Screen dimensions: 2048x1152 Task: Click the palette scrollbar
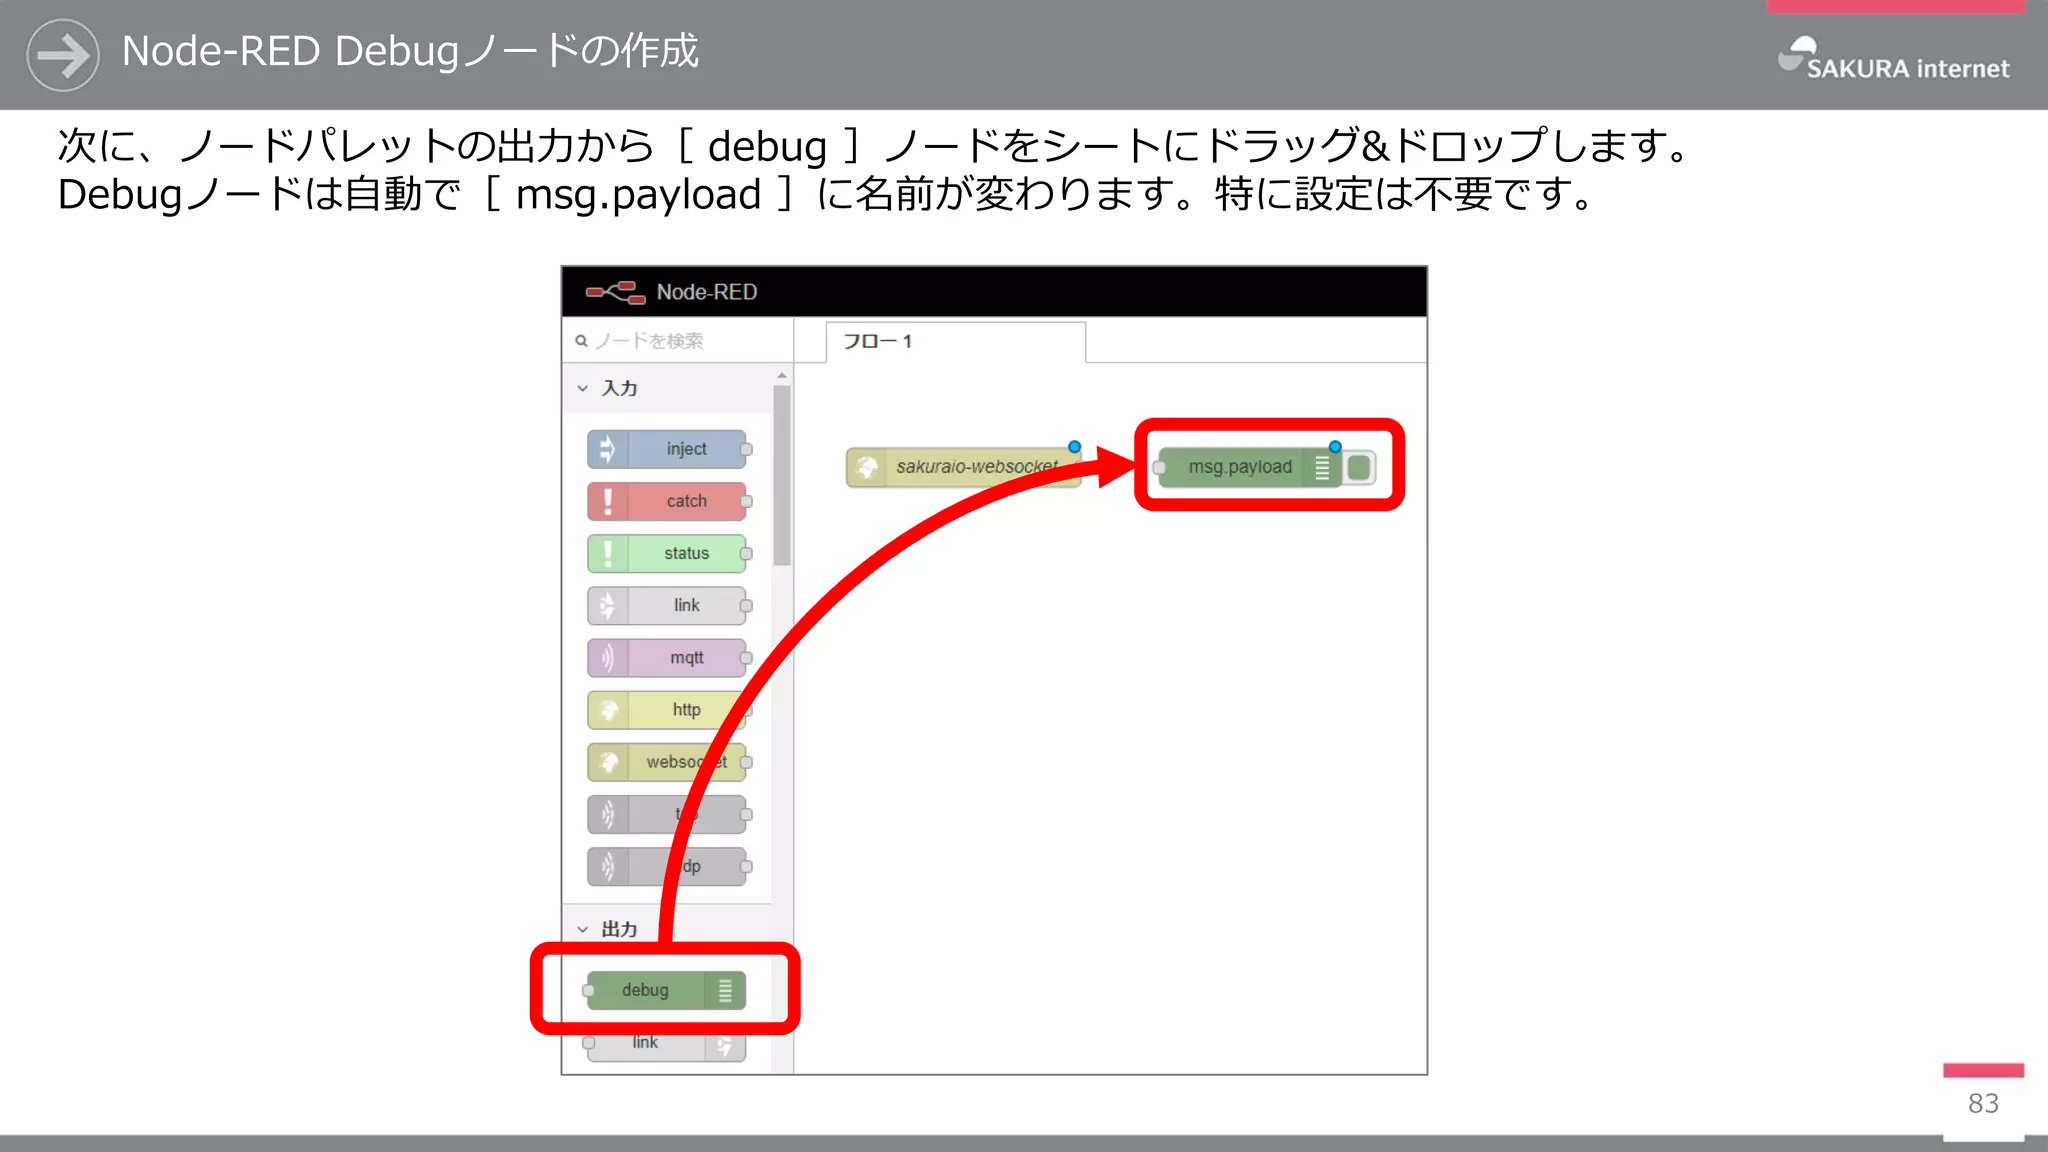coord(782,476)
